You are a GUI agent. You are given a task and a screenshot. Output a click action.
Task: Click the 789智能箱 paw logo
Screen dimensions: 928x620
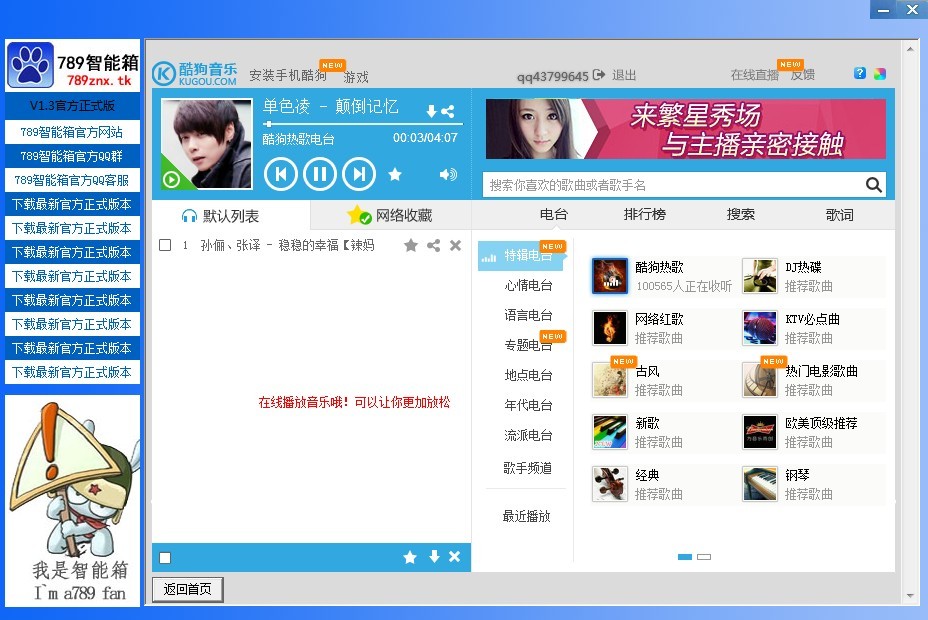click(x=30, y=64)
